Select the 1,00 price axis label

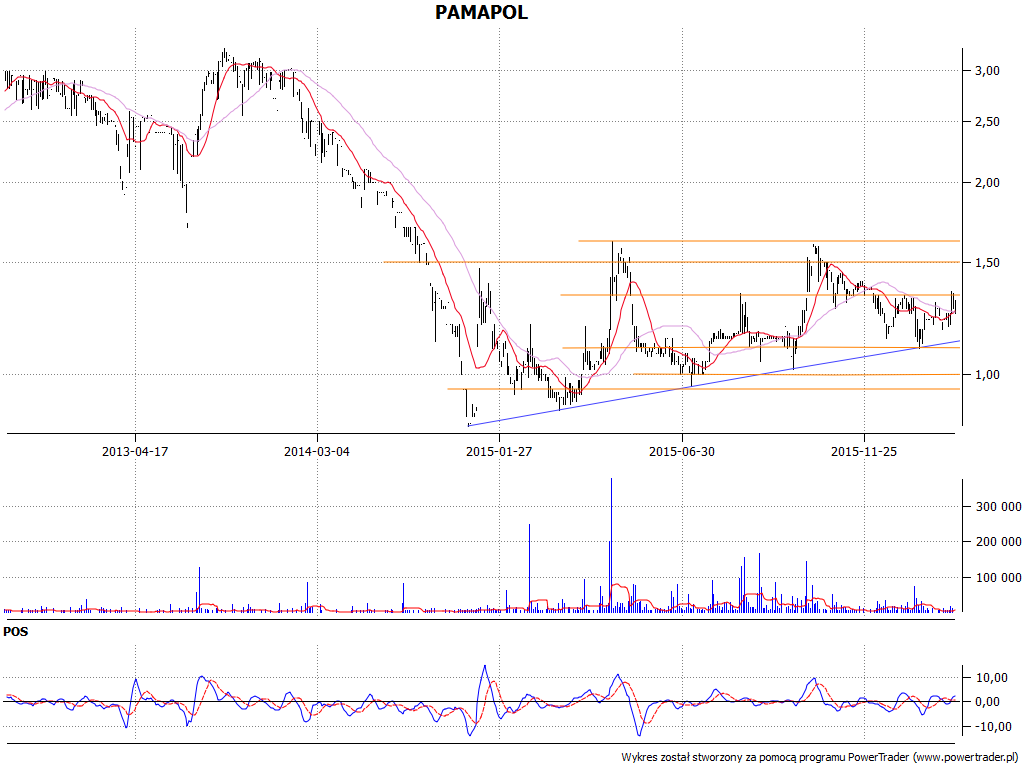[x=987, y=375]
